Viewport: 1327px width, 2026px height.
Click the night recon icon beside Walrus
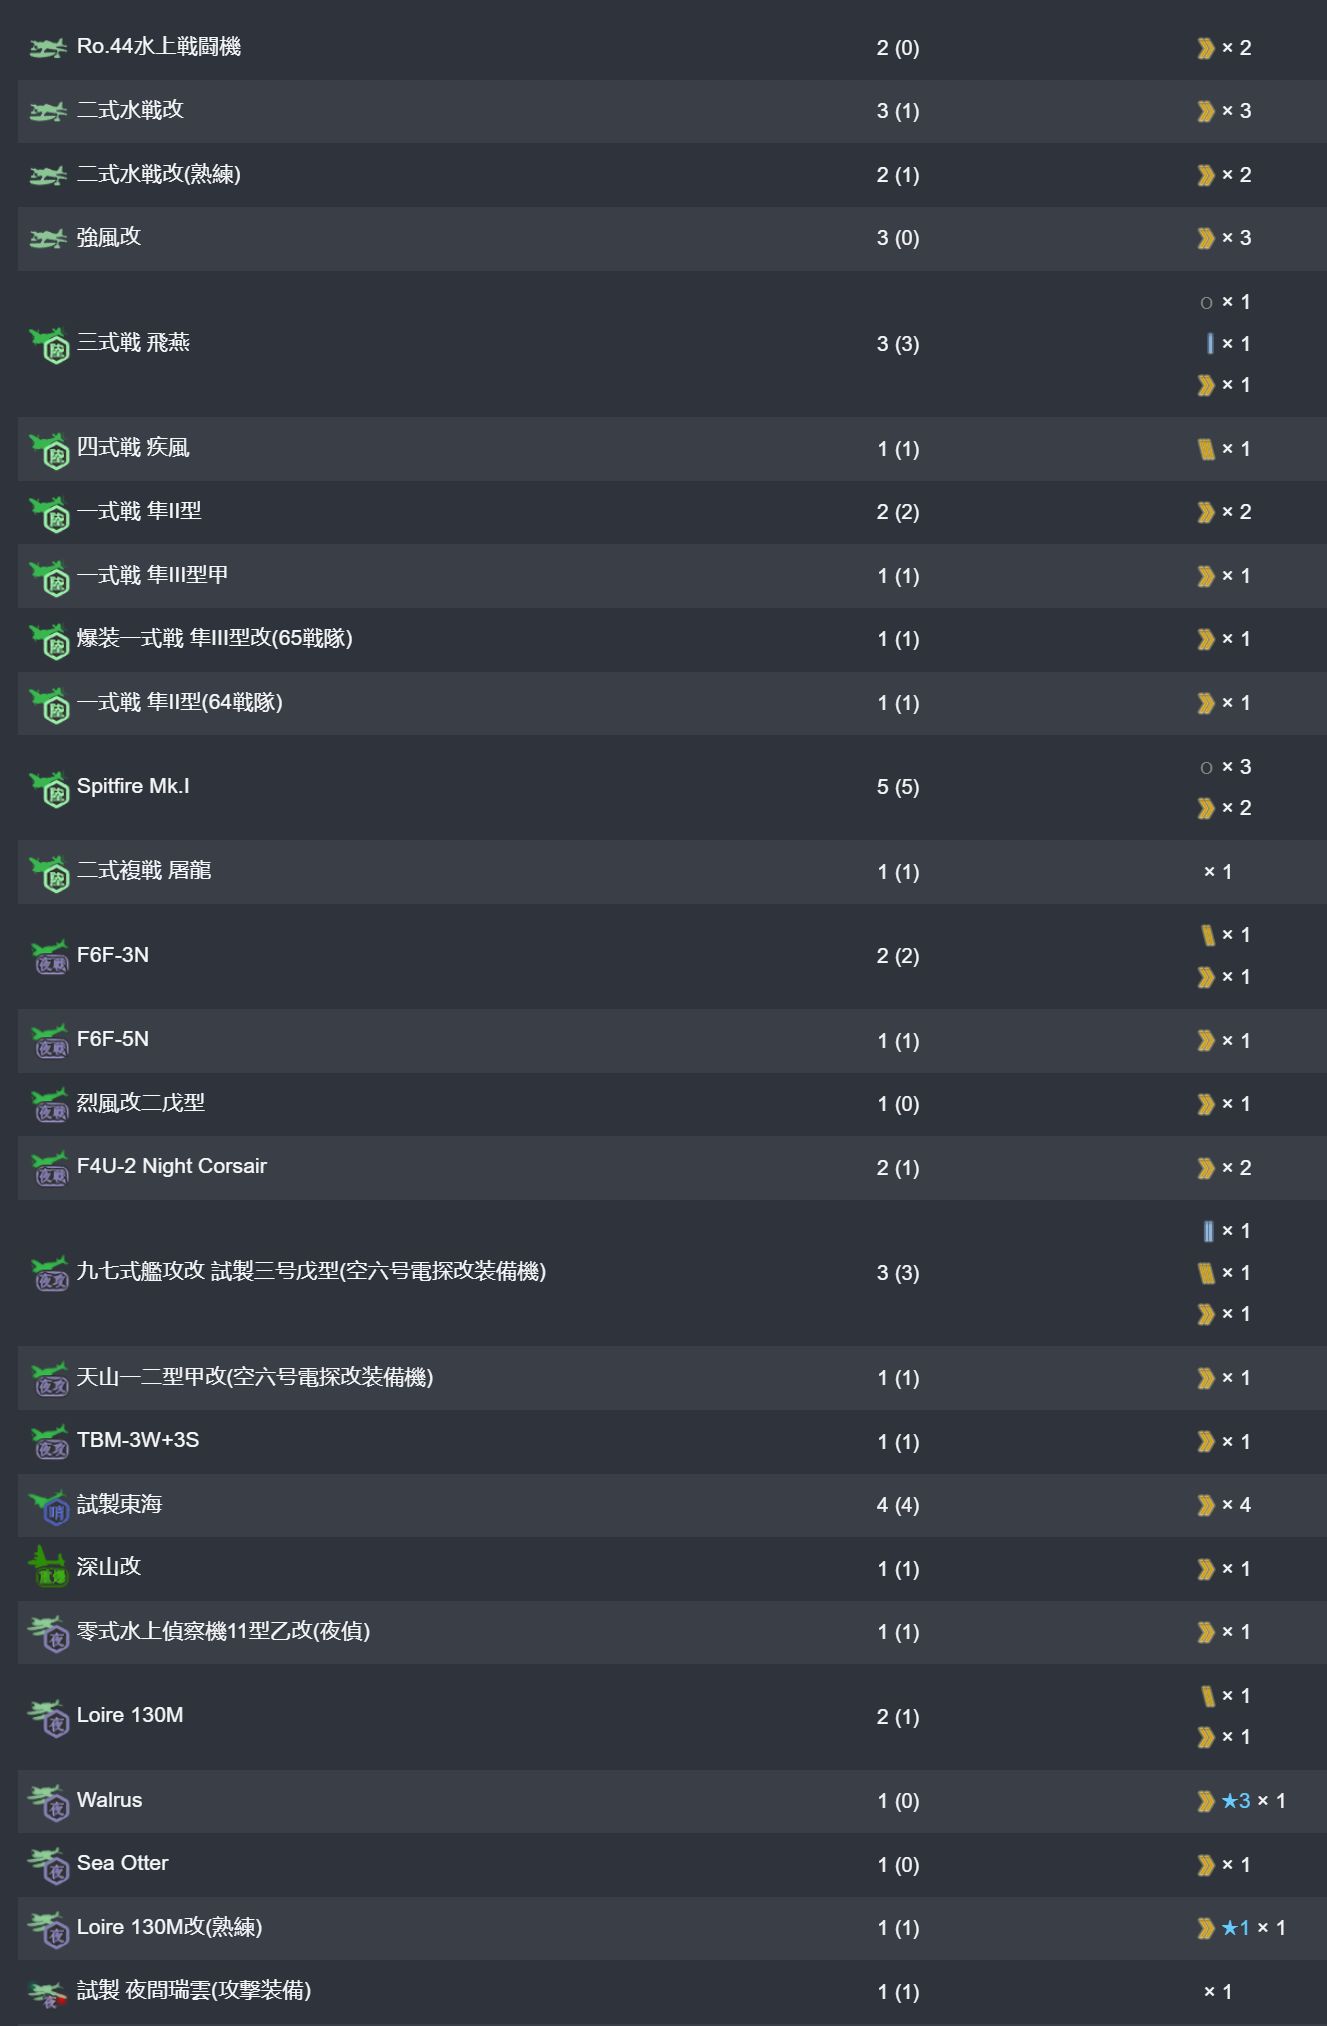(49, 1801)
